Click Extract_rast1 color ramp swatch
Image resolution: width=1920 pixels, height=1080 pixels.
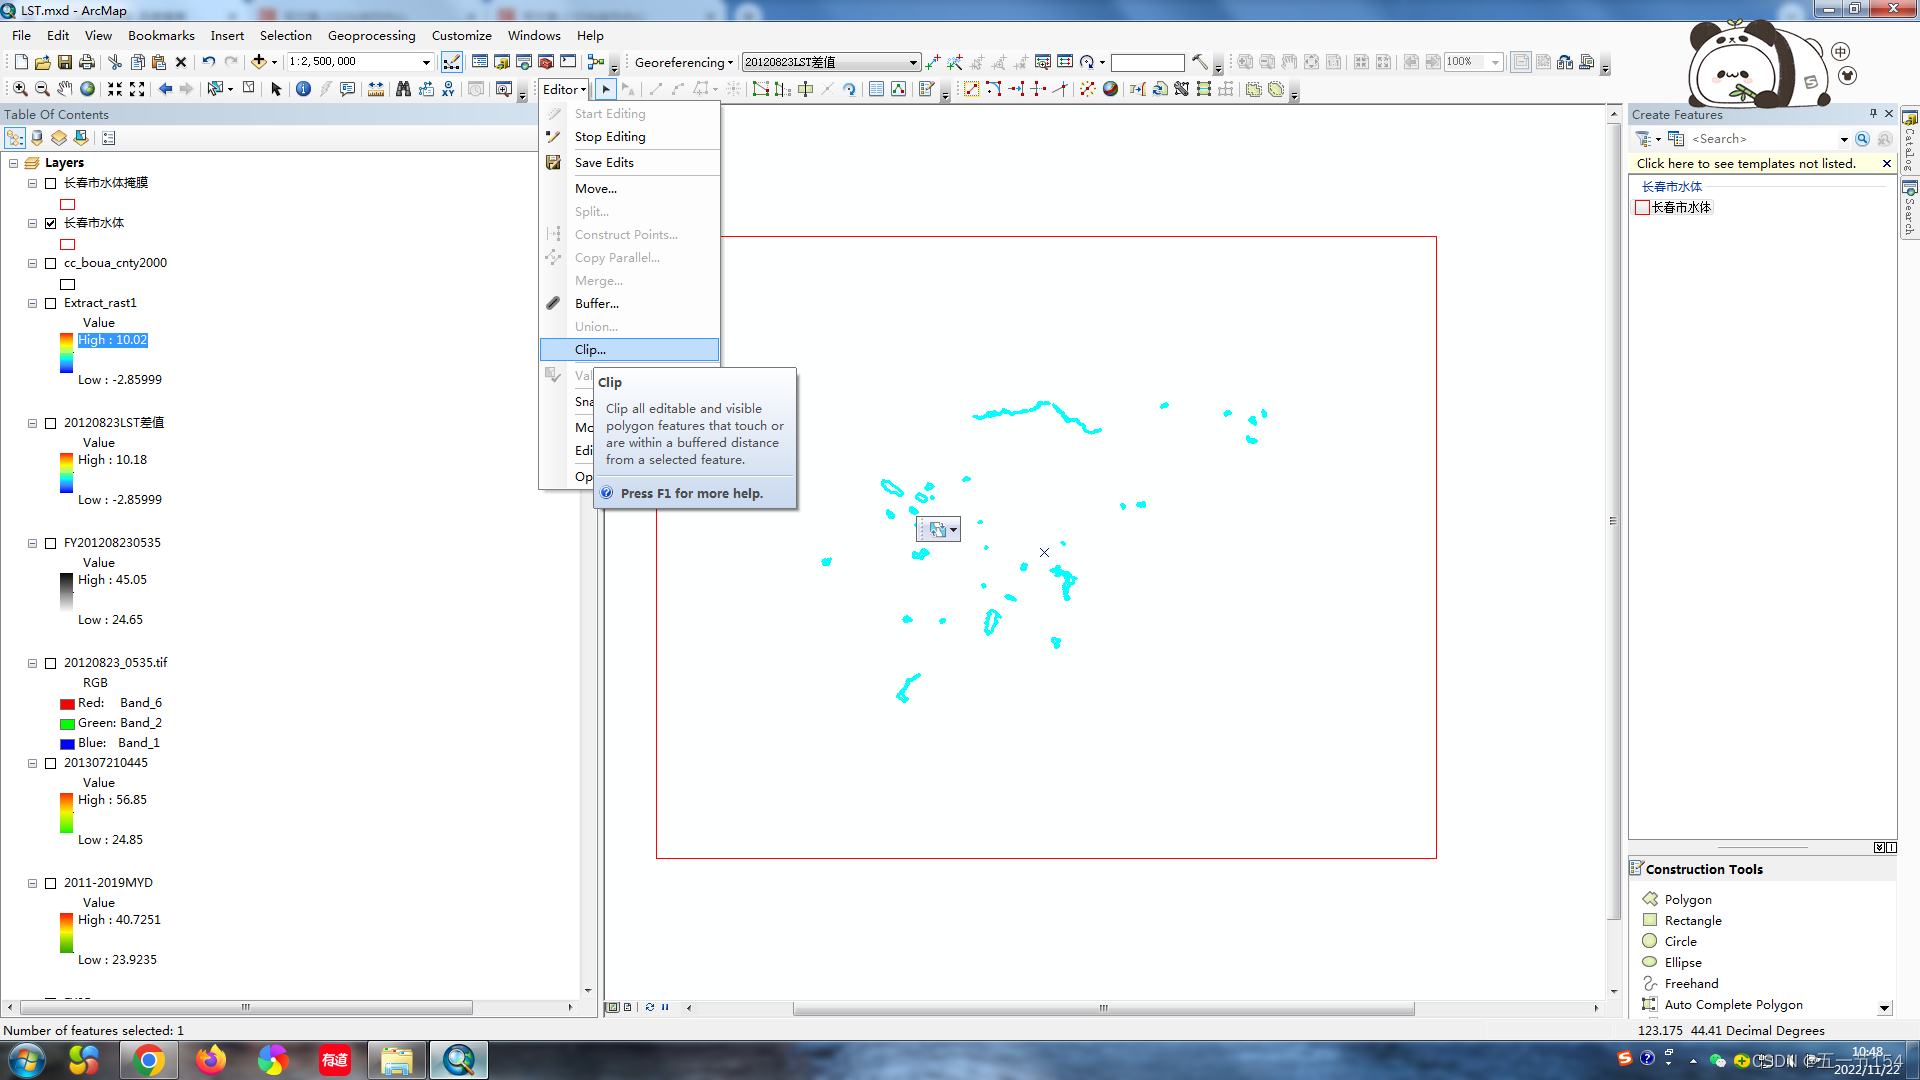[x=66, y=352]
